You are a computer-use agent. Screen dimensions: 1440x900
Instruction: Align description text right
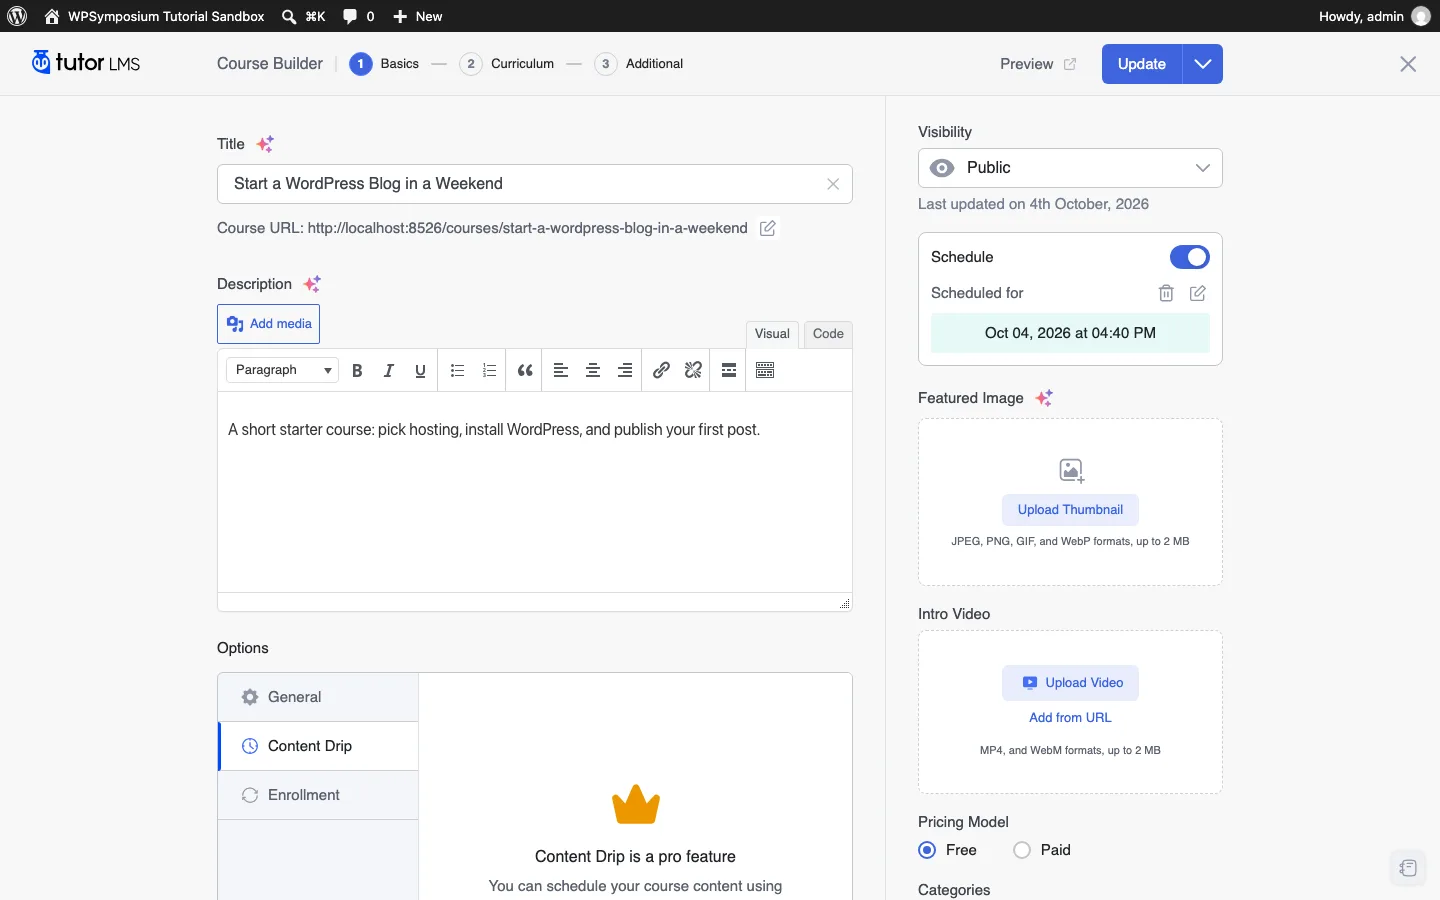(x=625, y=371)
